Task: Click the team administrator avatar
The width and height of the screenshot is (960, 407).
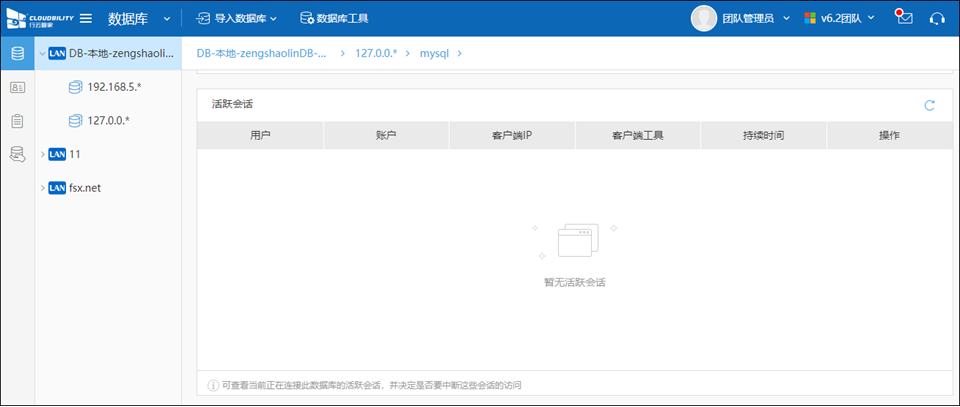Action: click(x=704, y=18)
